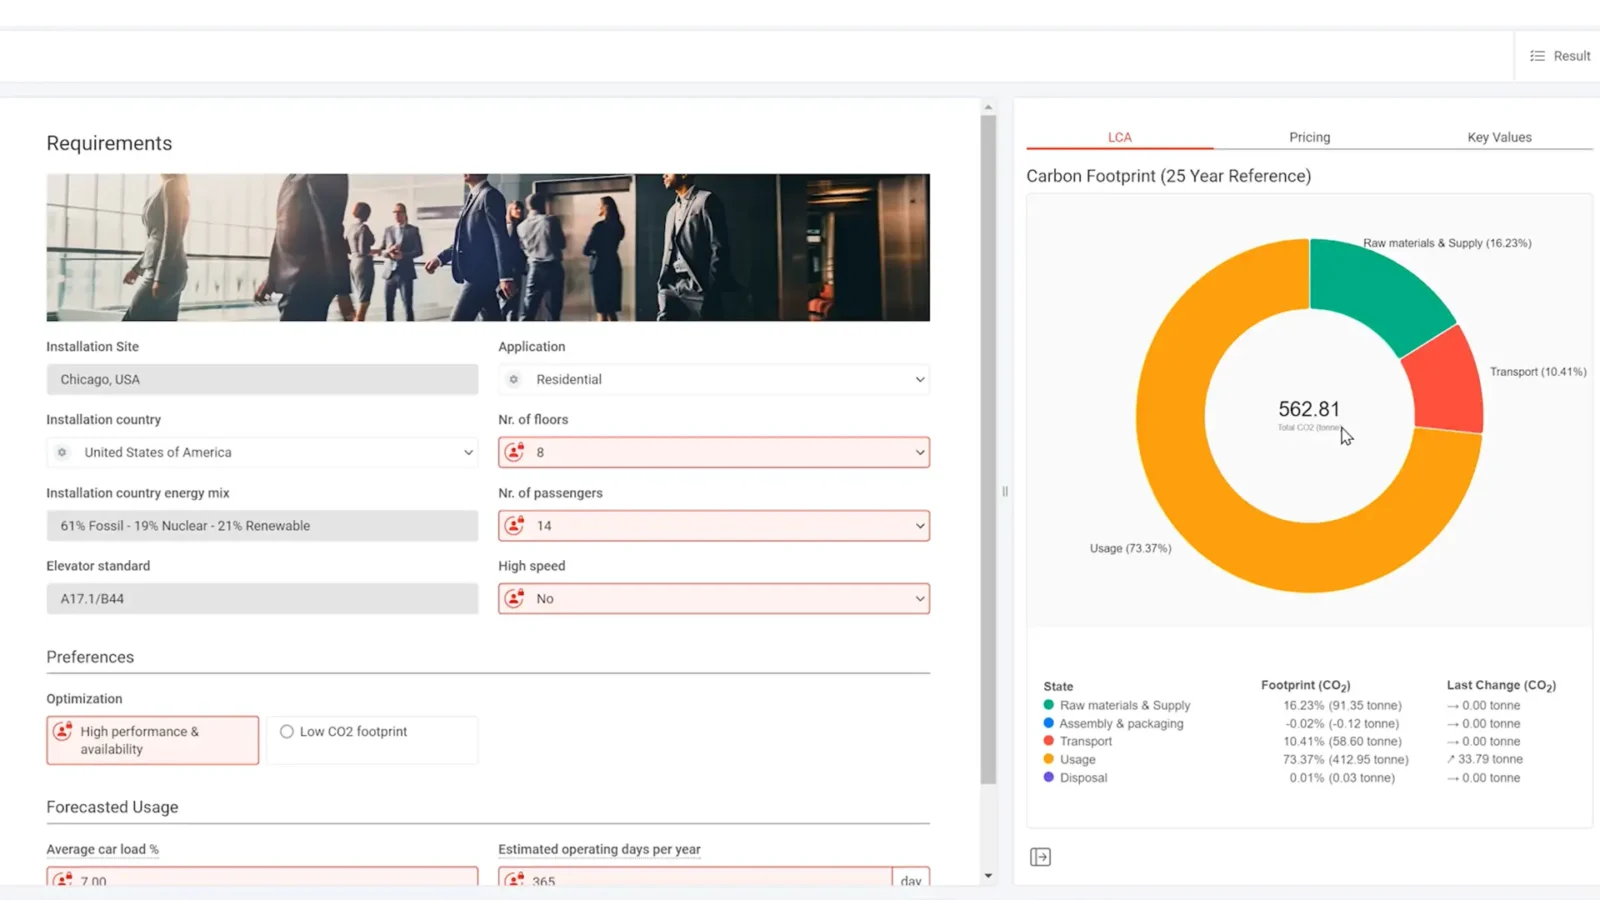Click gear icon in Application field
The height and width of the screenshot is (900, 1600).
(x=514, y=380)
